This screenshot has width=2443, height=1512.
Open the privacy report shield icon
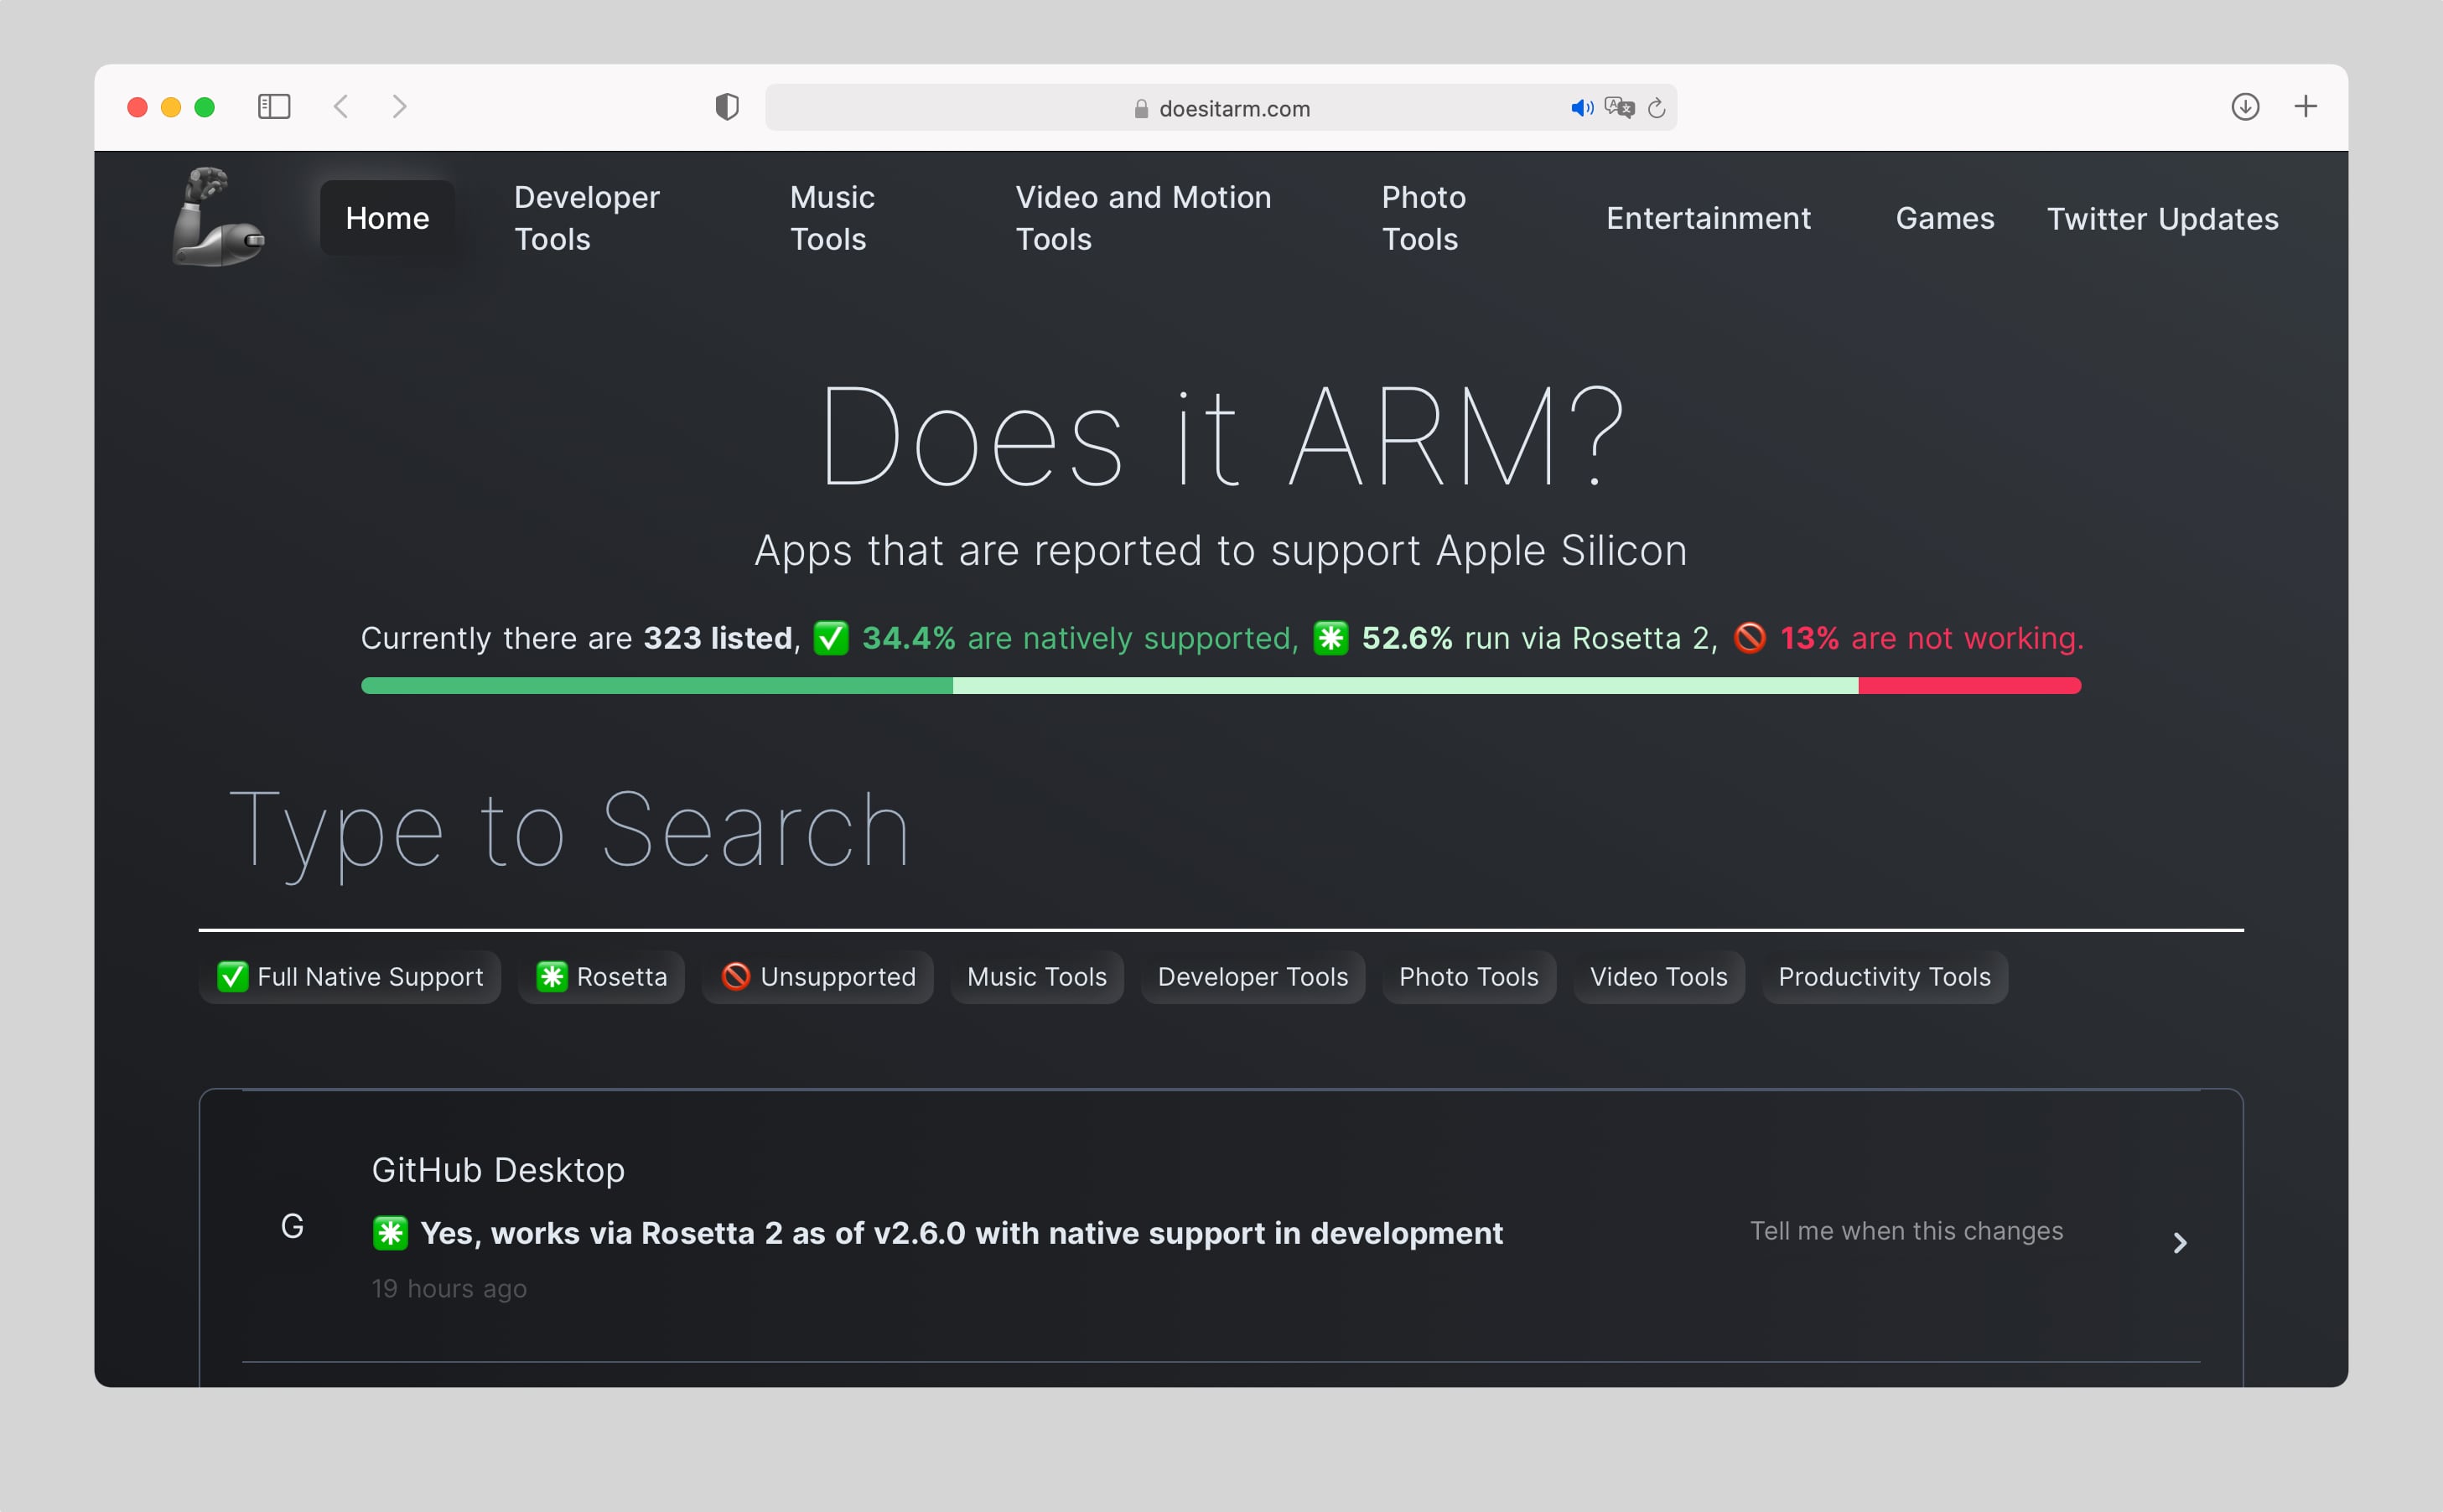[x=727, y=107]
